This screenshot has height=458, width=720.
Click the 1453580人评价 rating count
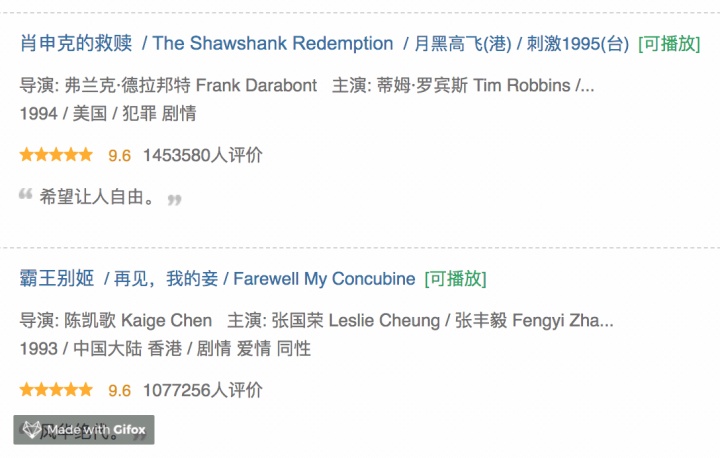[x=202, y=155]
